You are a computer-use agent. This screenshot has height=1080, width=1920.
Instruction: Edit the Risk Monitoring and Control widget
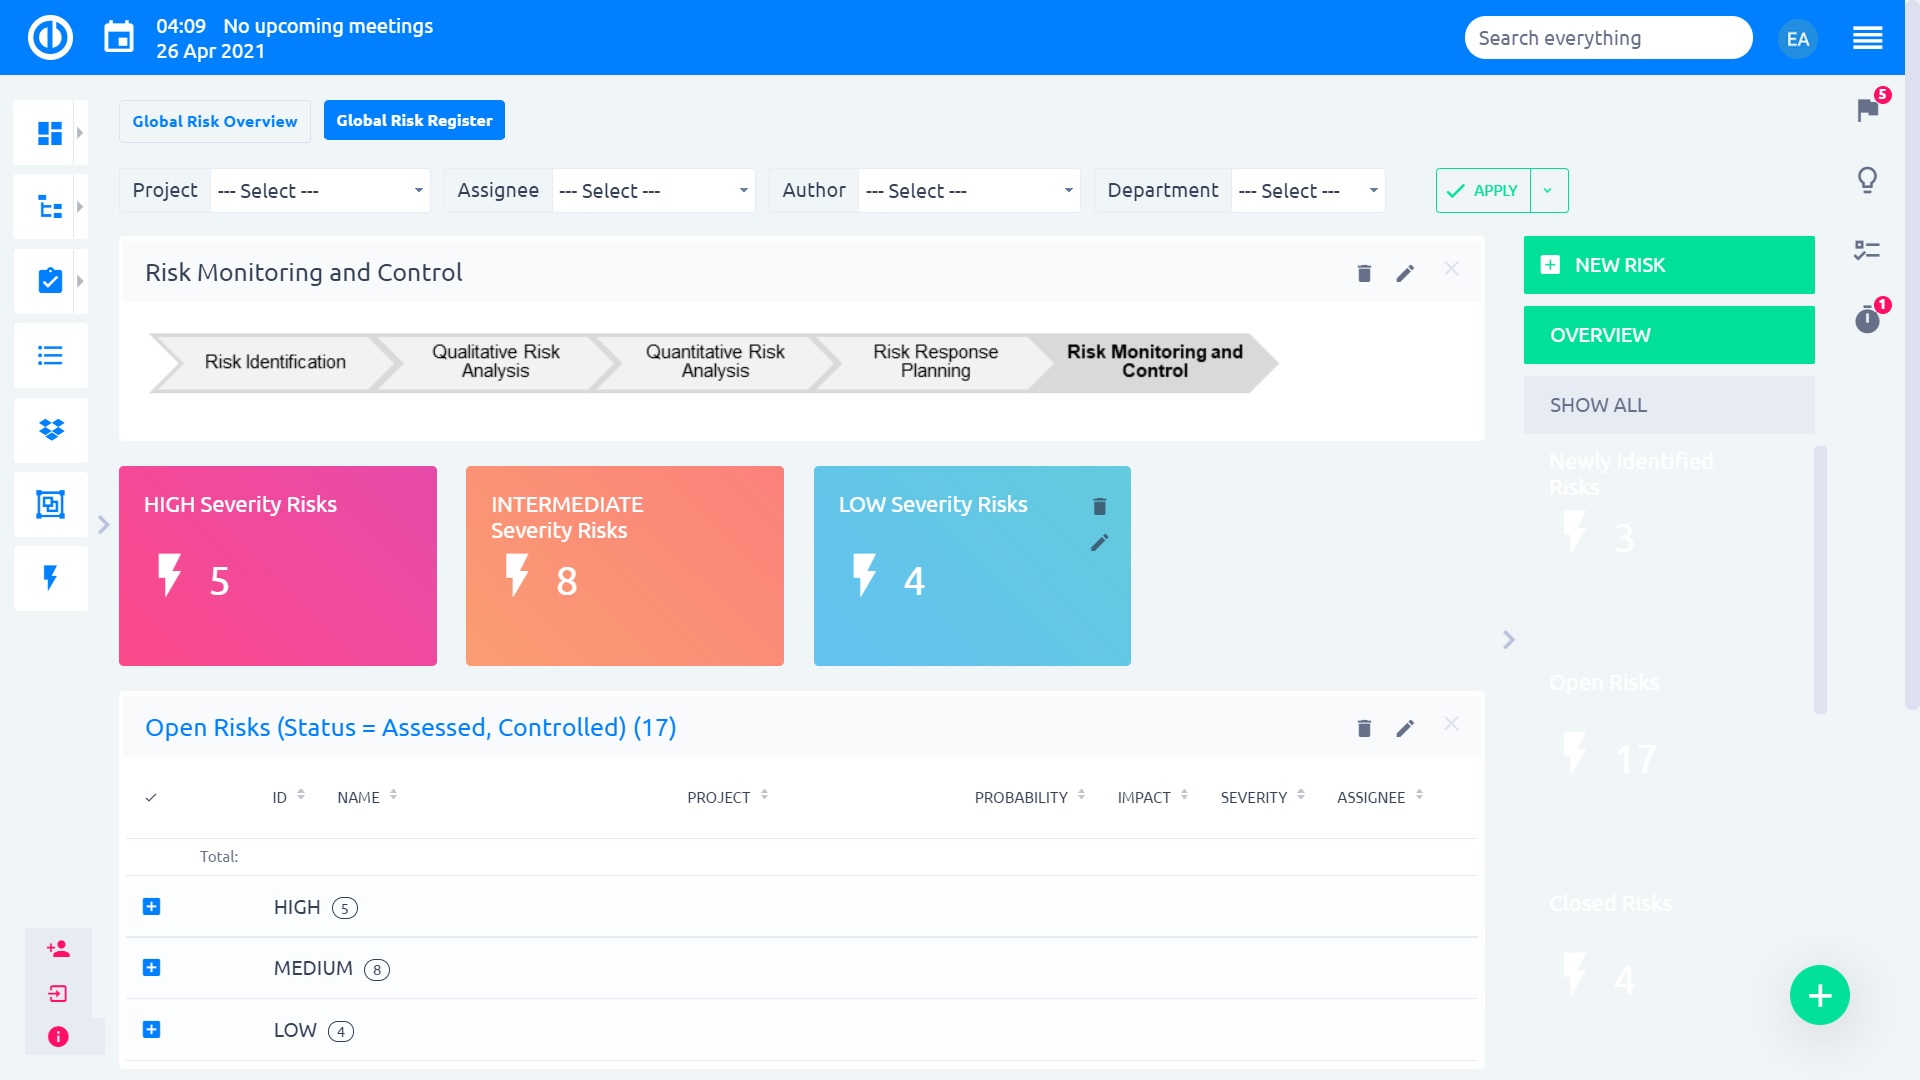click(1405, 272)
